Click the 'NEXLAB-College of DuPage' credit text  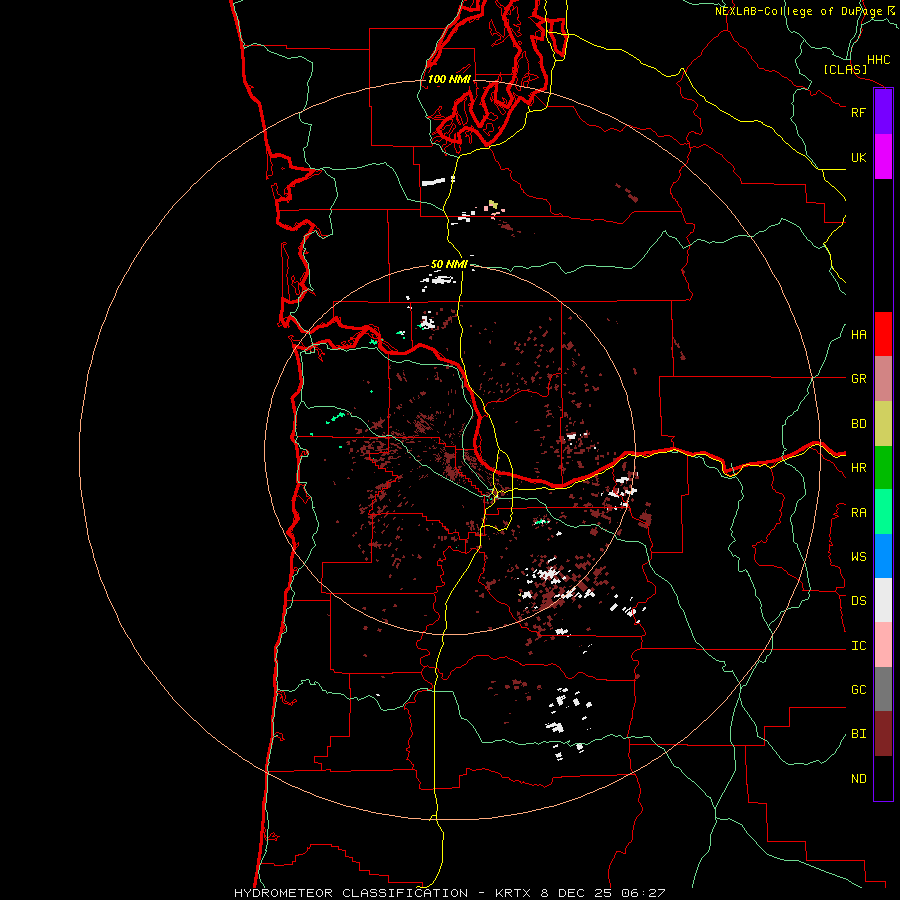click(x=799, y=11)
